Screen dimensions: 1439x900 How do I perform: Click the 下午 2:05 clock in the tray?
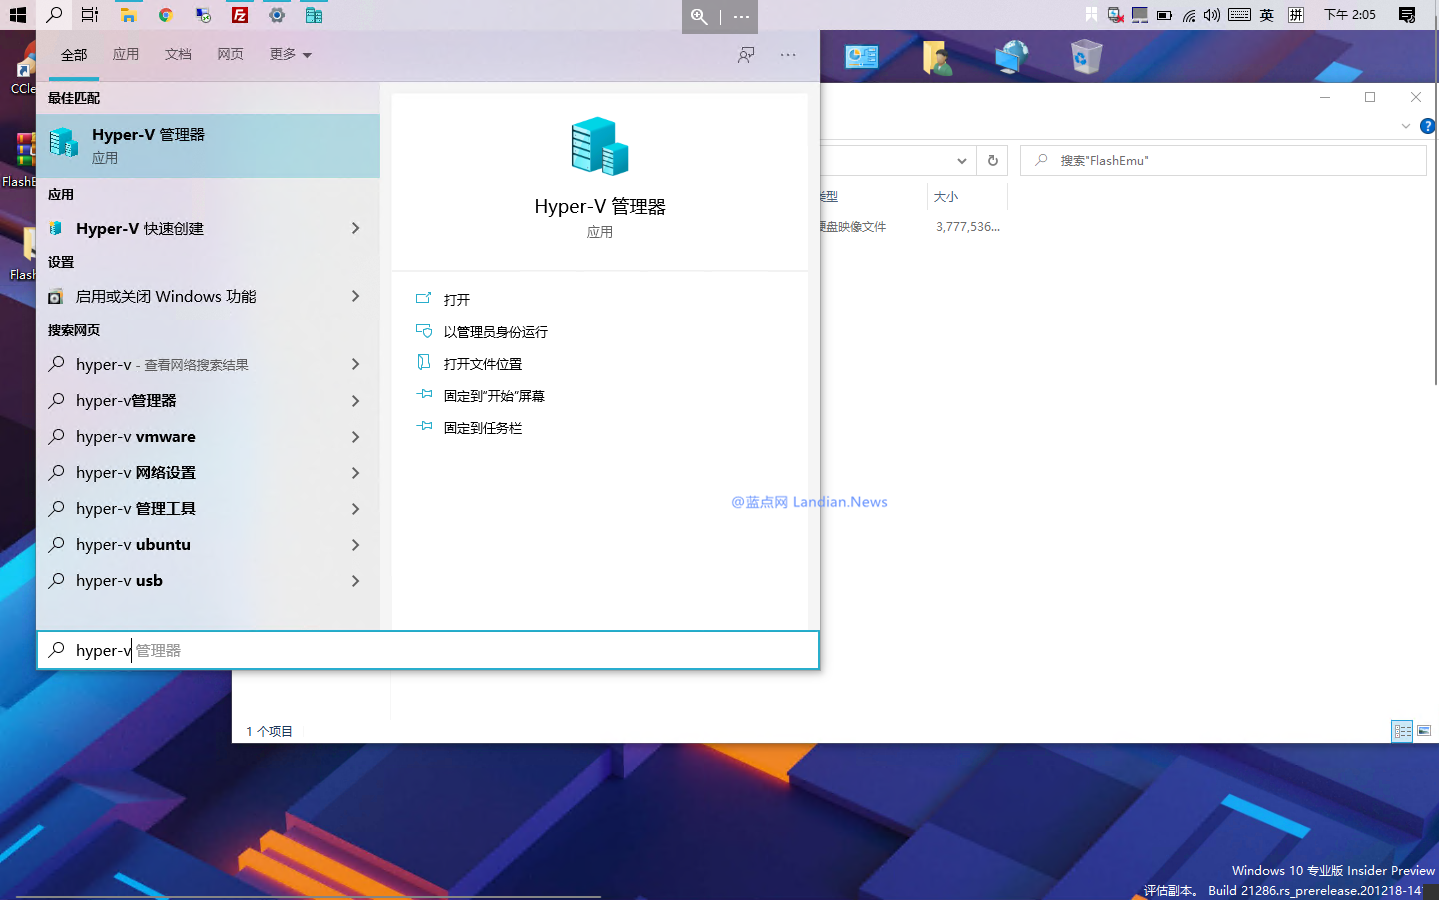click(1350, 15)
